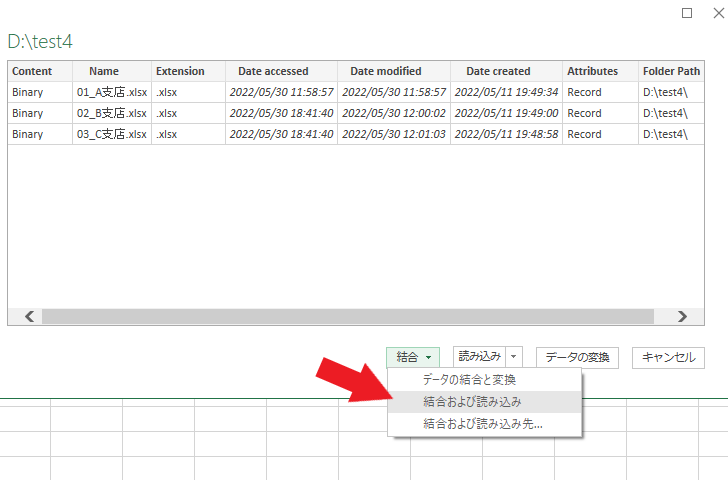
Task: Click date modified 2022/05/30 12:01:03 cell
Action: click(394, 134)
